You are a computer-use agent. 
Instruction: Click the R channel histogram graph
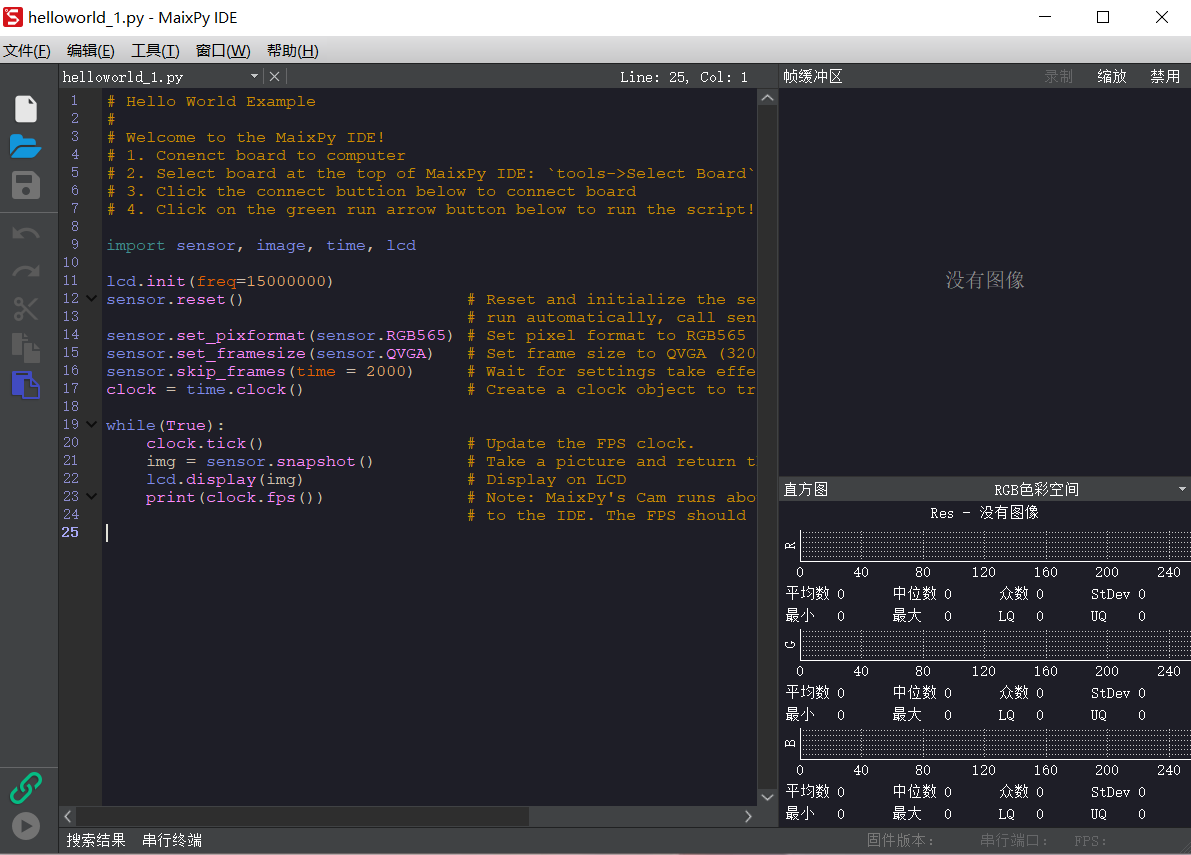tap(995, 546)
